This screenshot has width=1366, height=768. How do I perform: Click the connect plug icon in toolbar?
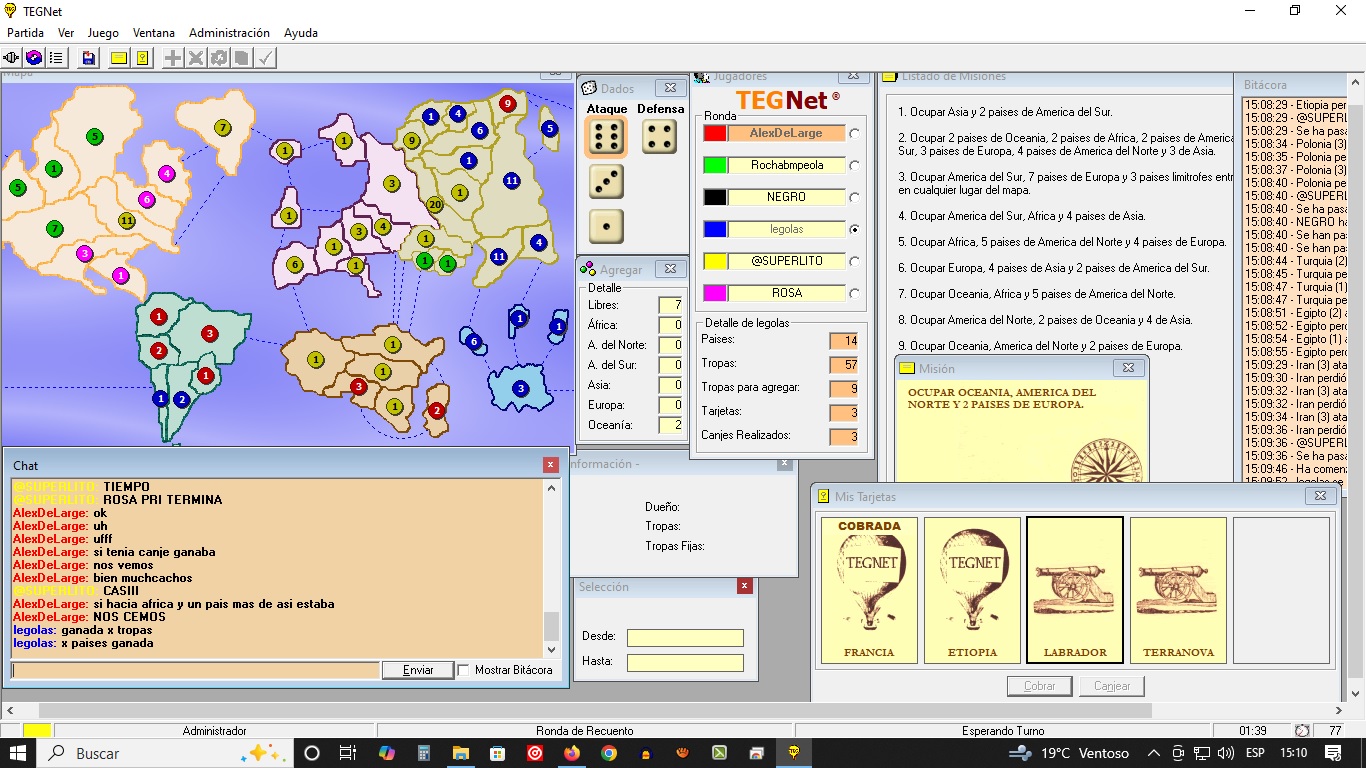point(13,58)
